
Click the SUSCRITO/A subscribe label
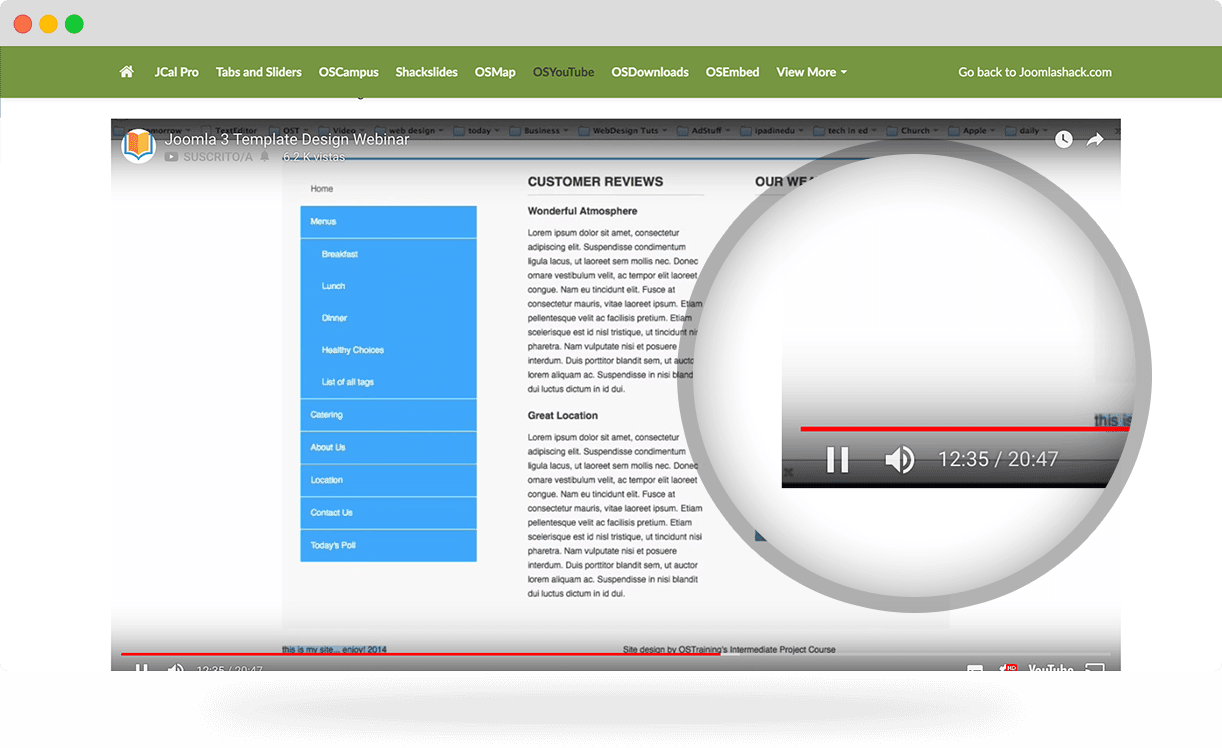click(218, 157)
